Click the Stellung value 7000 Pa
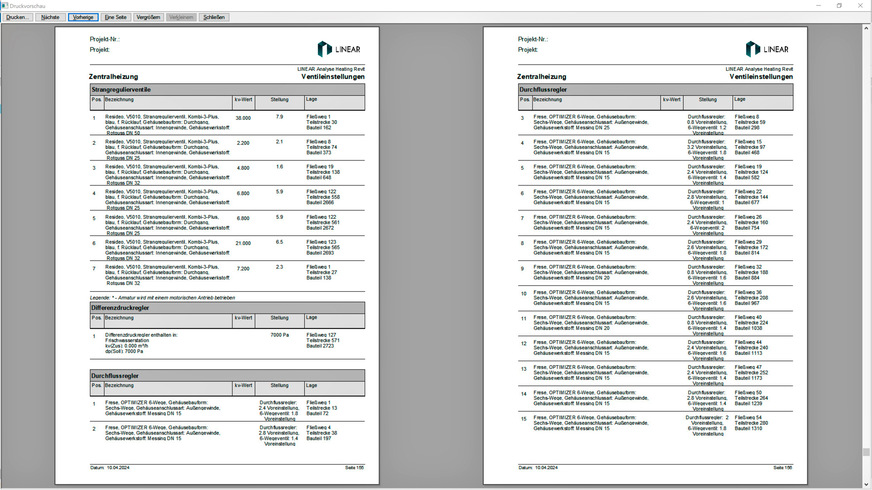Screen dimensions: 872x490 click(280, 335)
